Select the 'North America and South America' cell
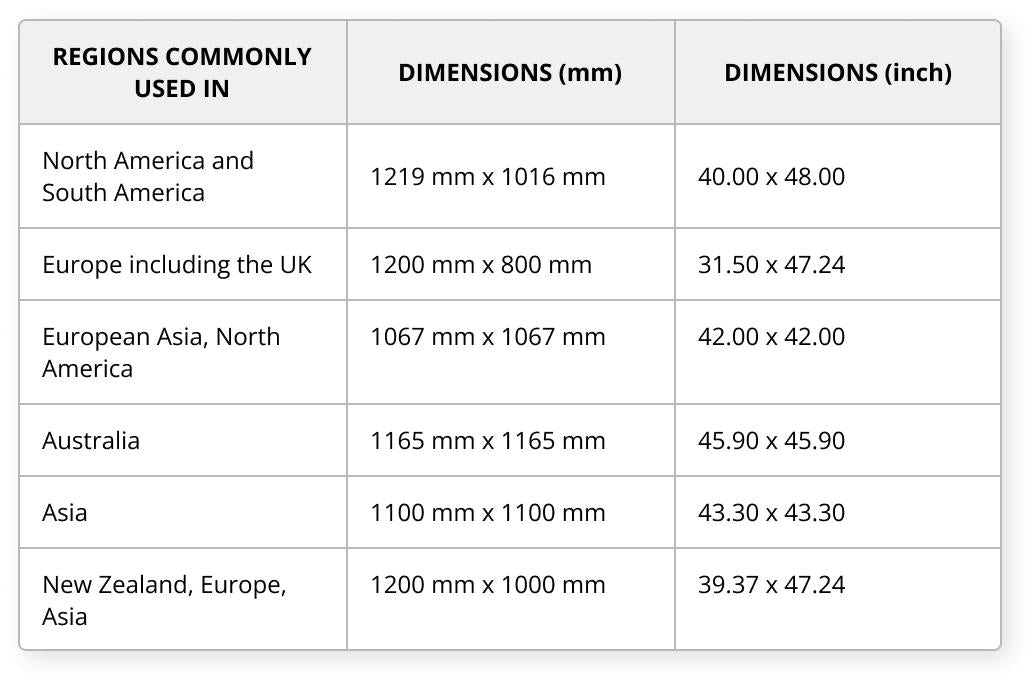1036x685 pixels. pyautogui.click(x=148, y=176)
